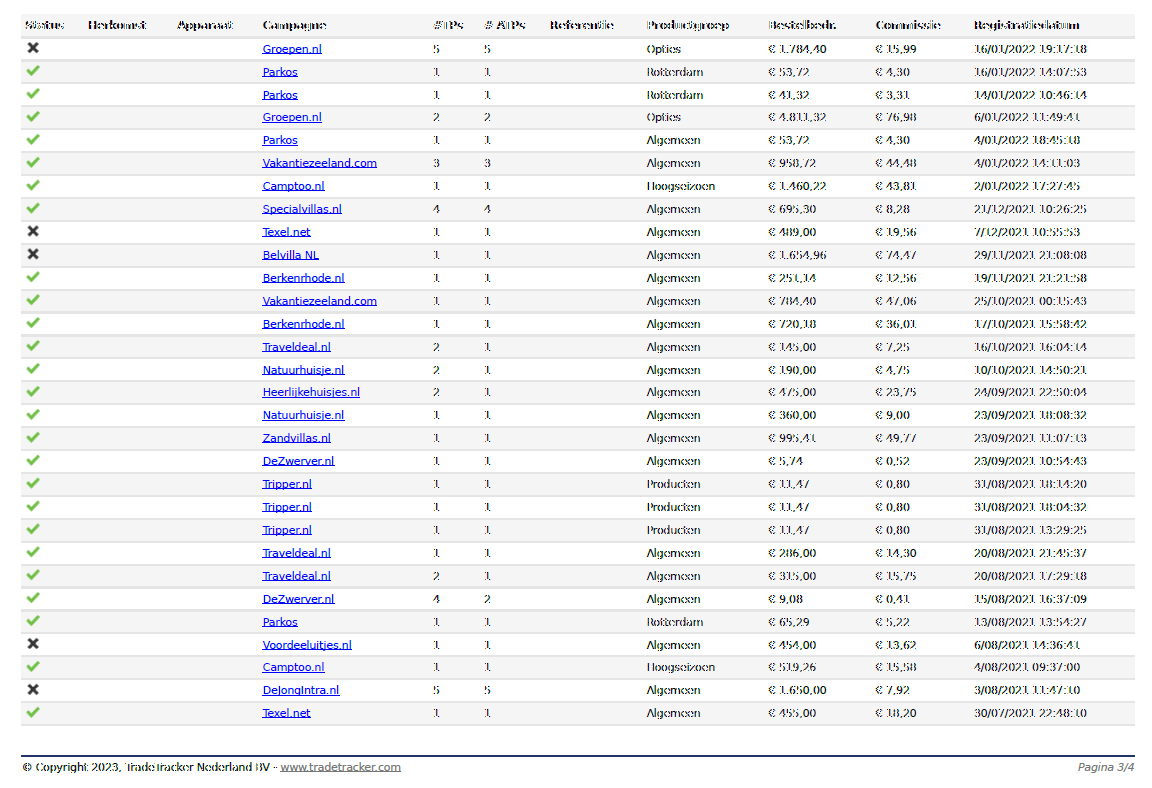
Task: Click the green check for Natuurhuisje.nl € 190,00
Action: tap(33, 369)
